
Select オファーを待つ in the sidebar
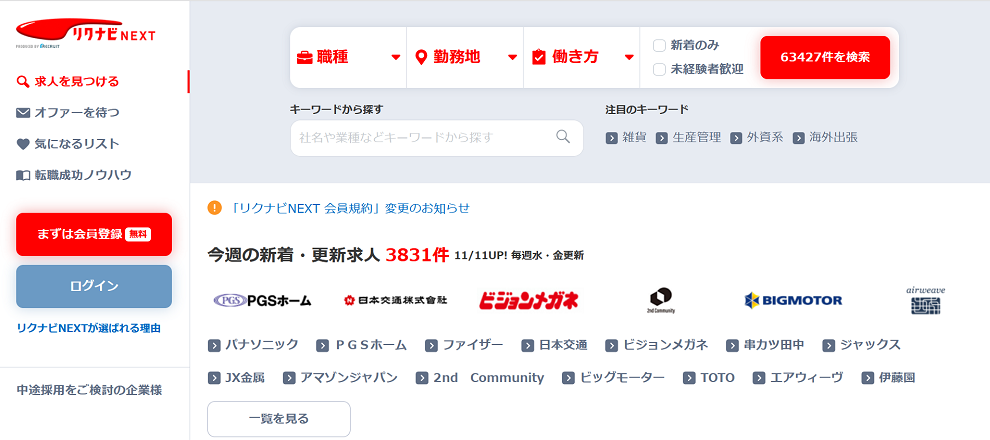(x=68, y=113)
